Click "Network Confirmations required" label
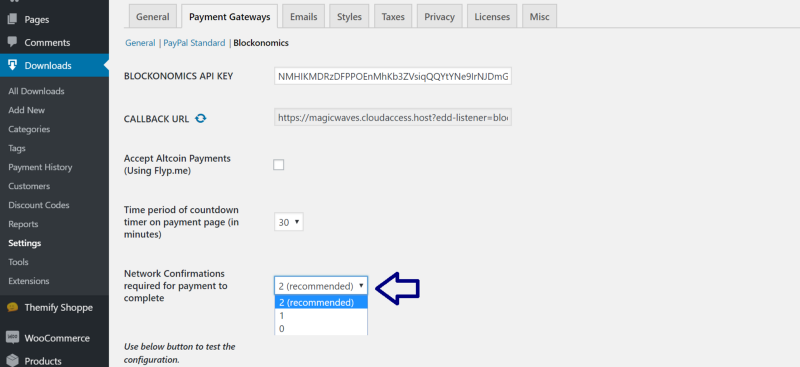Screen dimensions: 800x367 (176, 286)
